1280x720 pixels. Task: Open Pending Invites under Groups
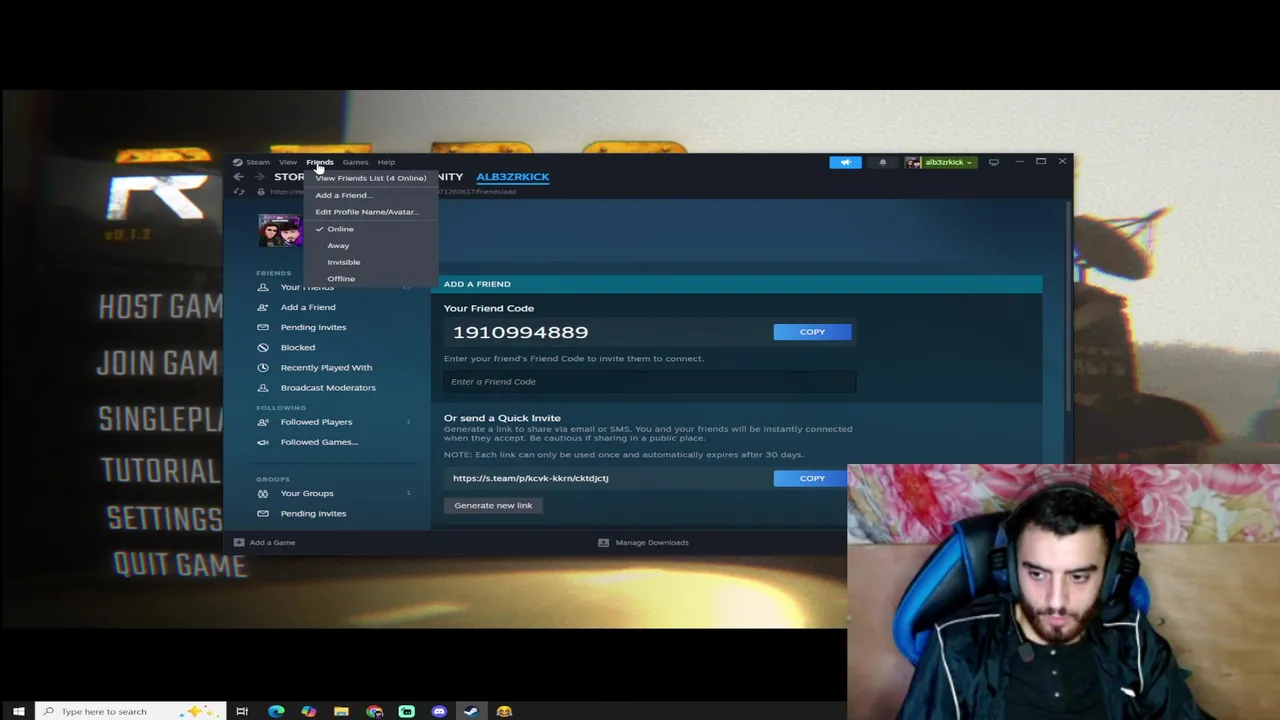pos(313,513)
